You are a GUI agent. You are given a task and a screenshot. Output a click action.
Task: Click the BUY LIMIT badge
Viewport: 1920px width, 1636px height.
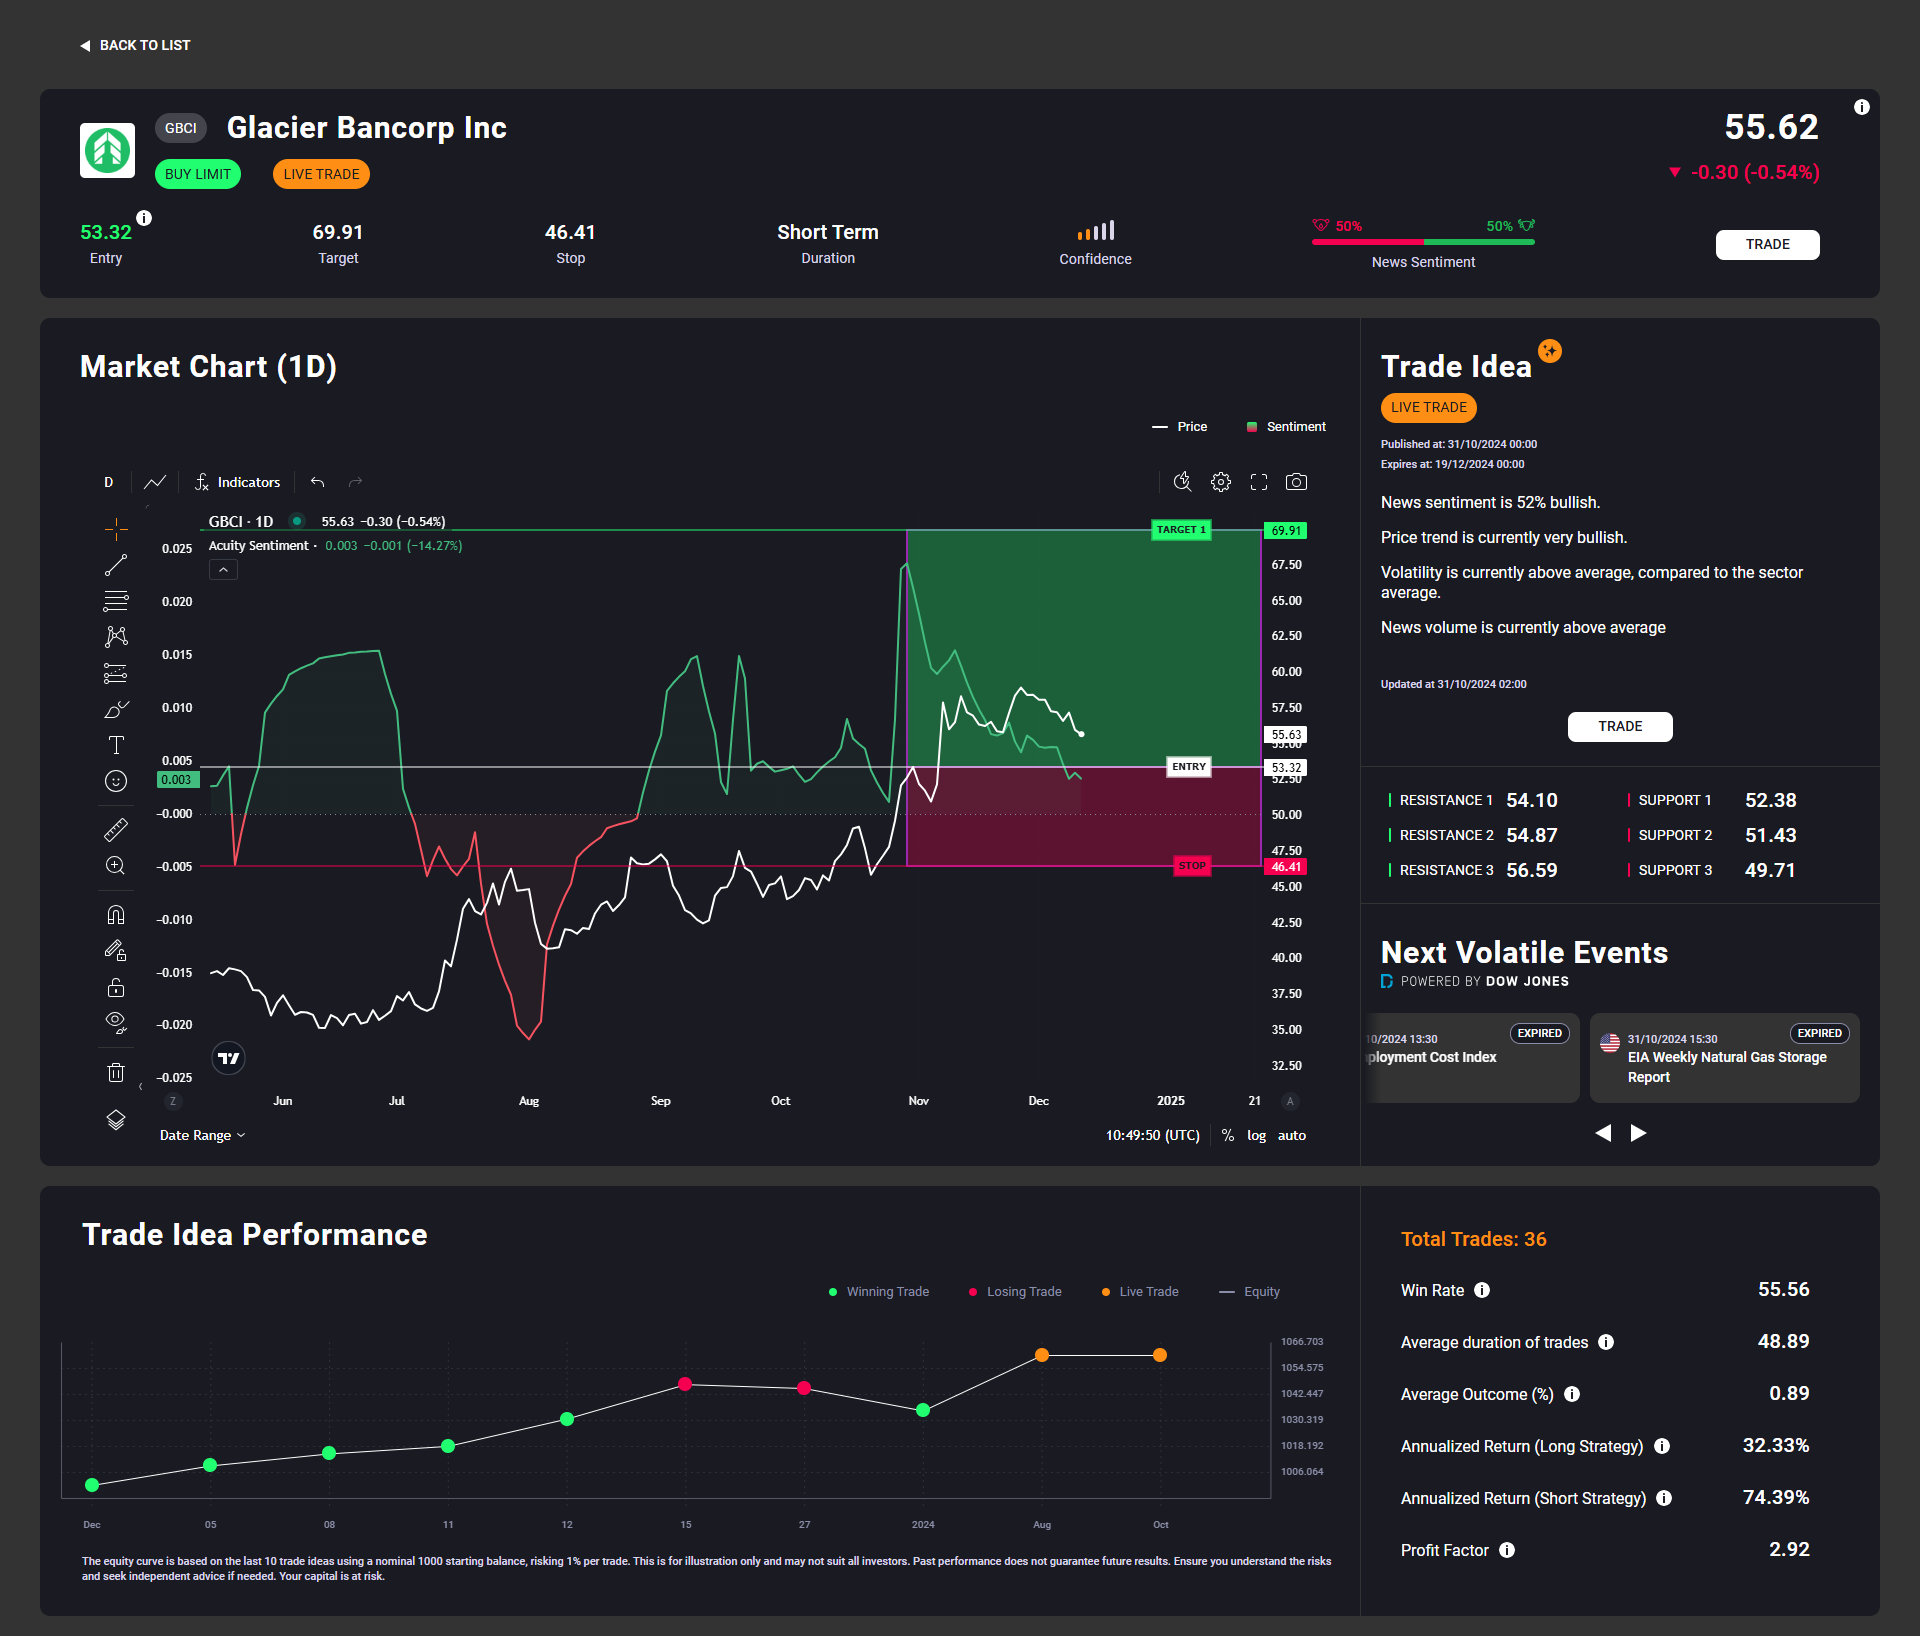click(198, 174)
